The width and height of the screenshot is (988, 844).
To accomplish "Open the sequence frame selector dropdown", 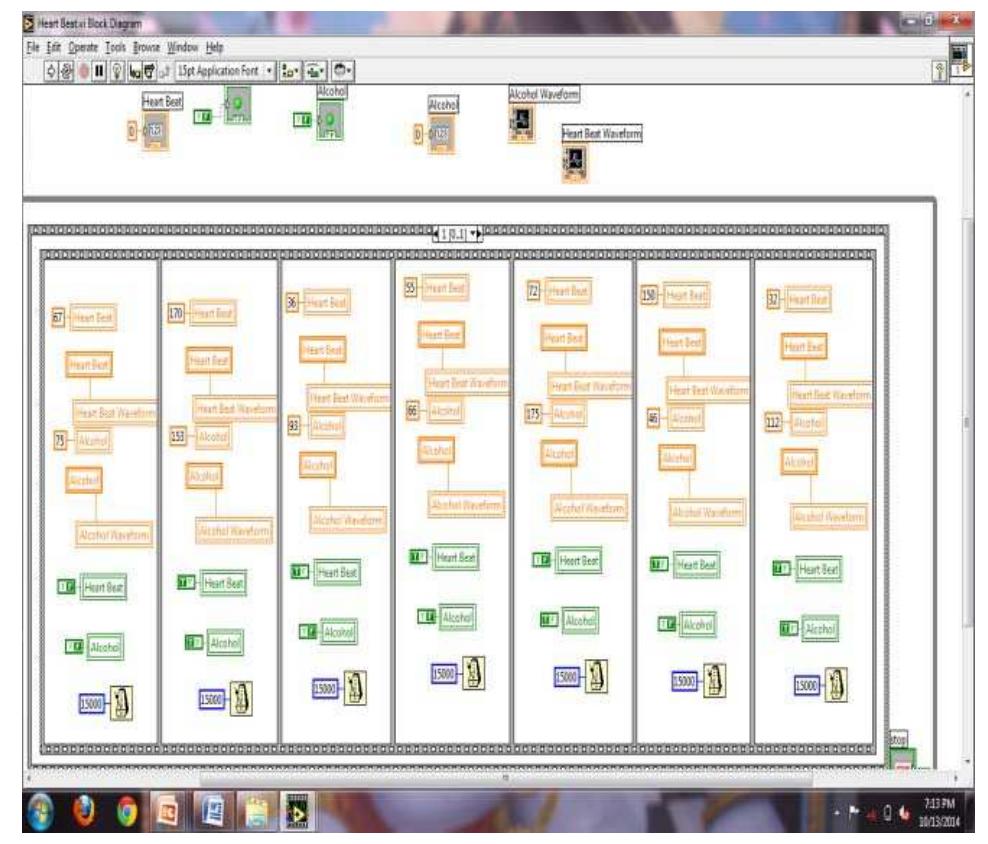I will (472, 234).
